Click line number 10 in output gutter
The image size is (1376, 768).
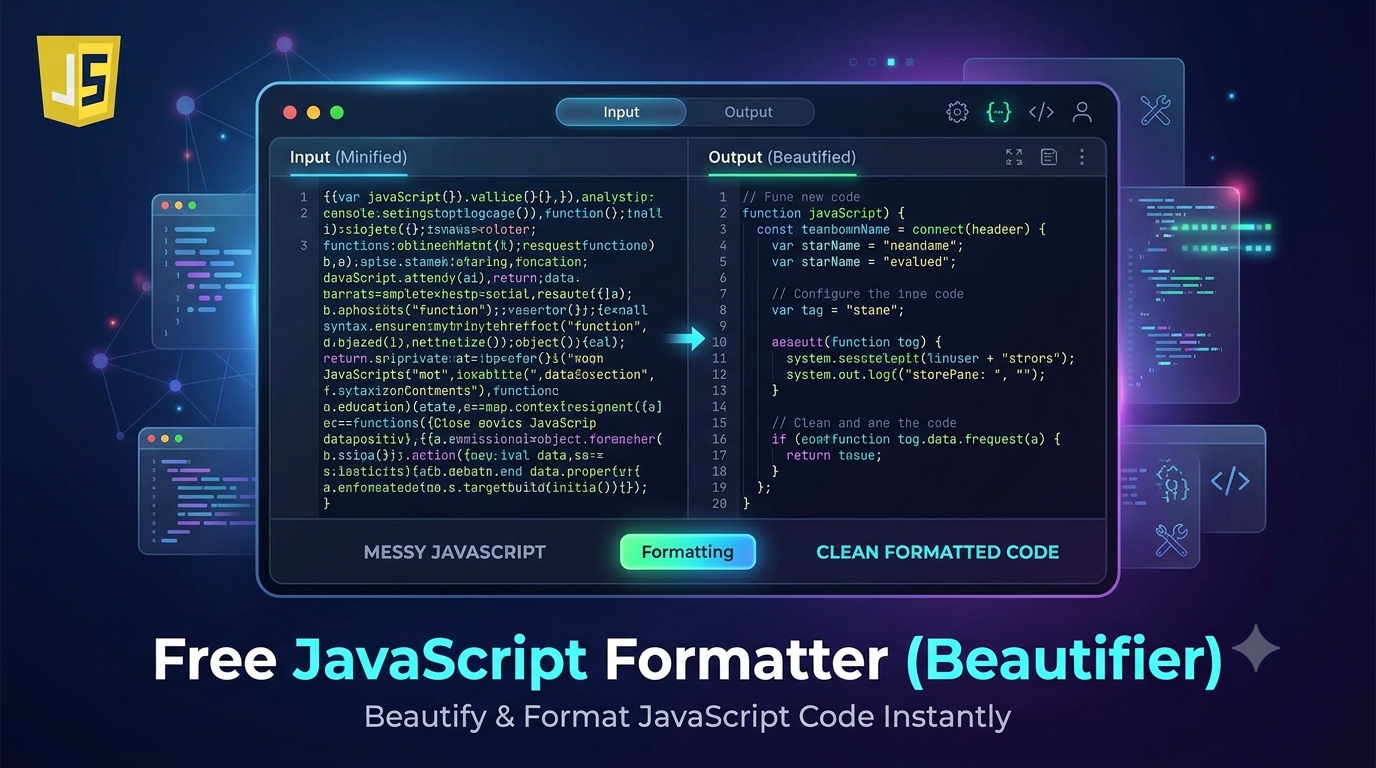(719, 342)
